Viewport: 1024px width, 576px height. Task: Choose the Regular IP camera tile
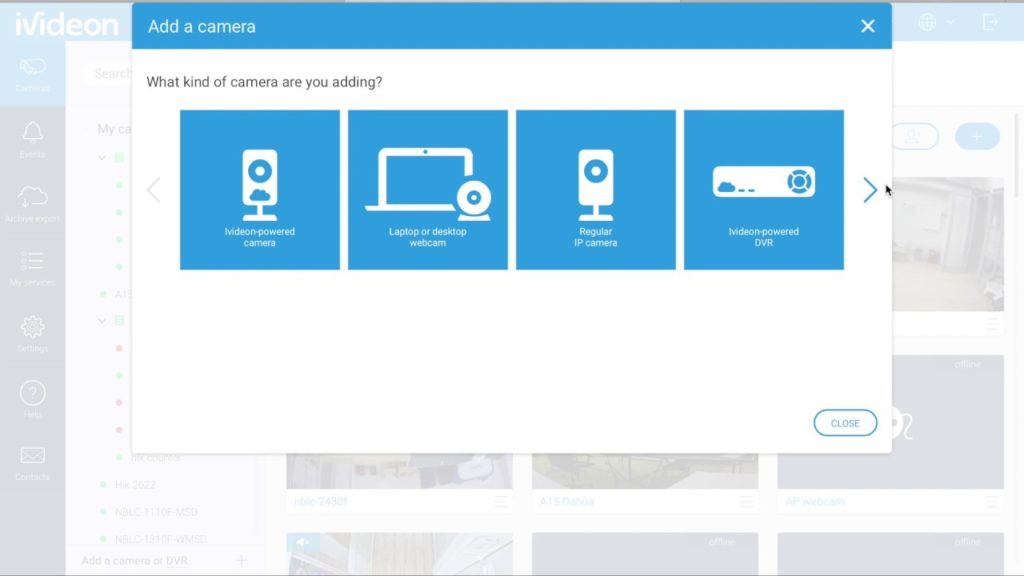(596, 190)
